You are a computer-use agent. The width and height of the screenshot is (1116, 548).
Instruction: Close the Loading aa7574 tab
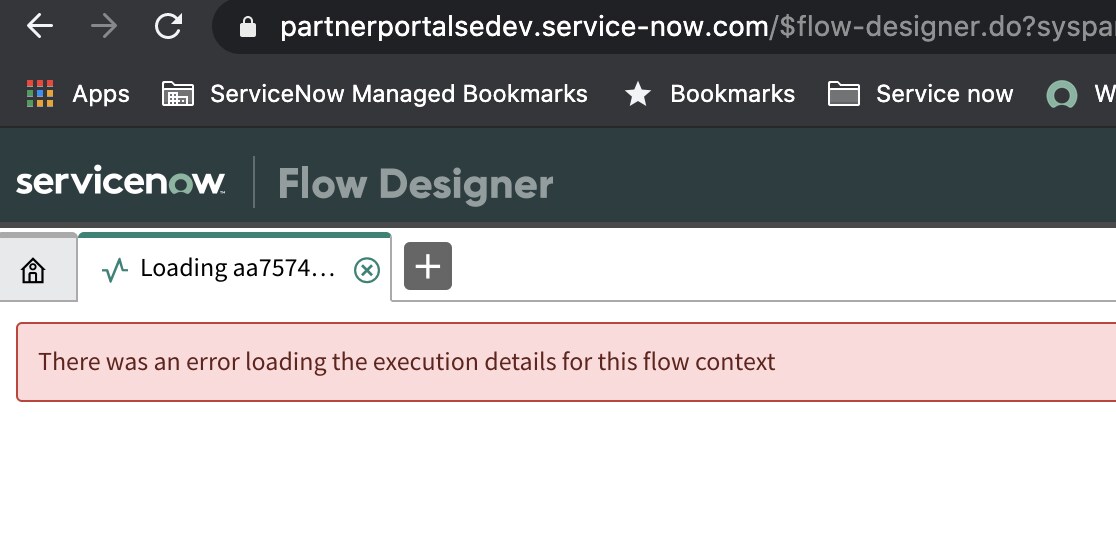pyautogui.click(x=367, y=269)
